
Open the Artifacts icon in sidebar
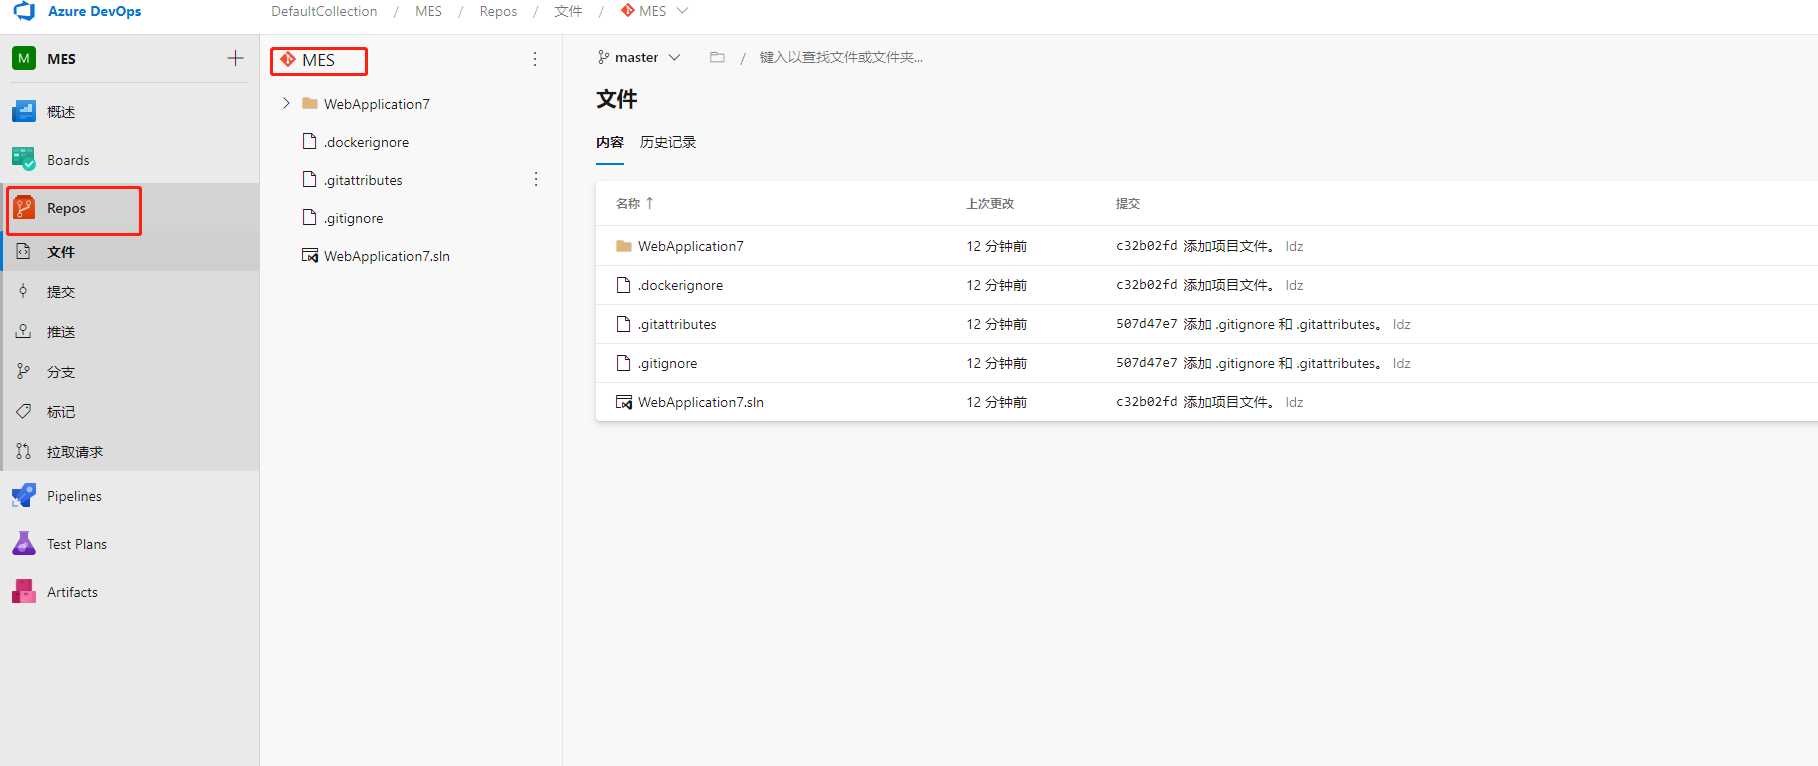pyautogui.click(x=24, y=592)
